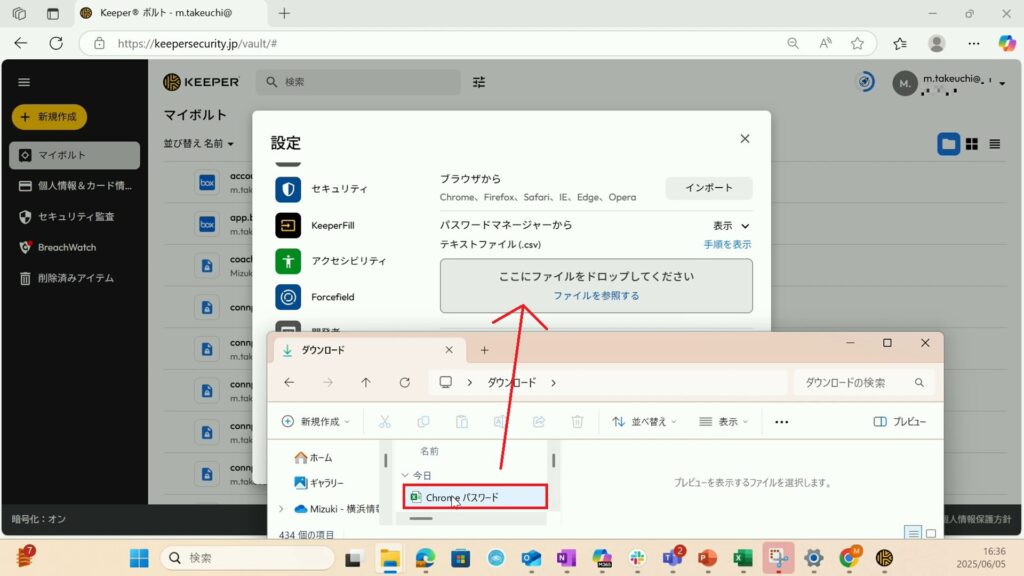Collapse the 今日 group in Explorer

(x=405, y=475)
